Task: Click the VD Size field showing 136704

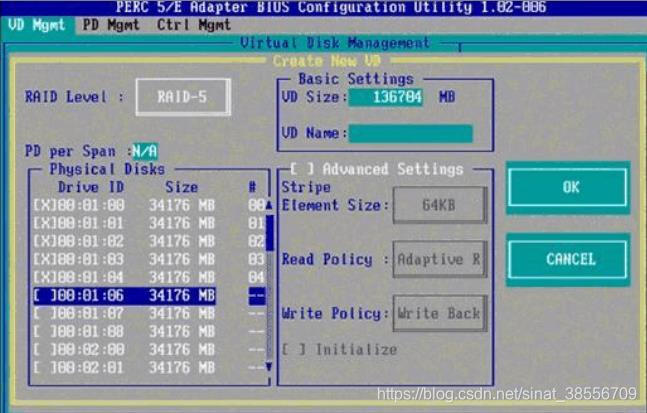Action: [x=386, y=97]
